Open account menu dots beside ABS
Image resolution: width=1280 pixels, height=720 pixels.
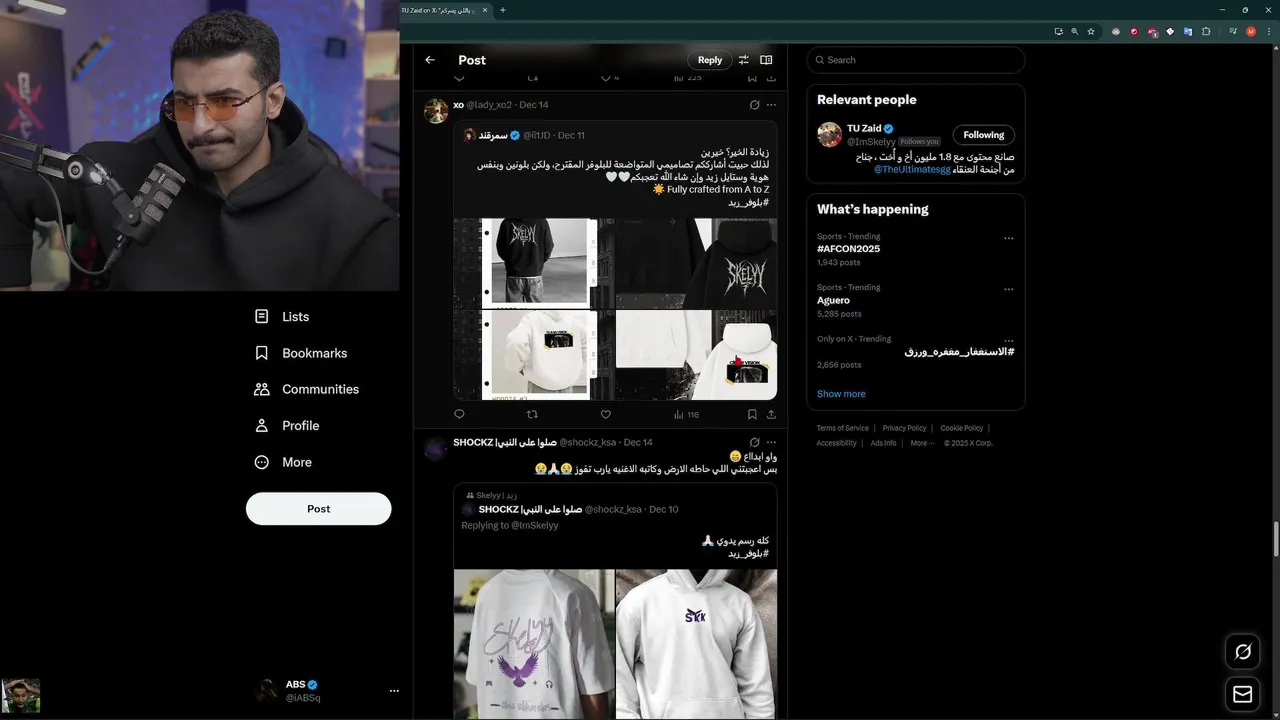tap(394, 691)
